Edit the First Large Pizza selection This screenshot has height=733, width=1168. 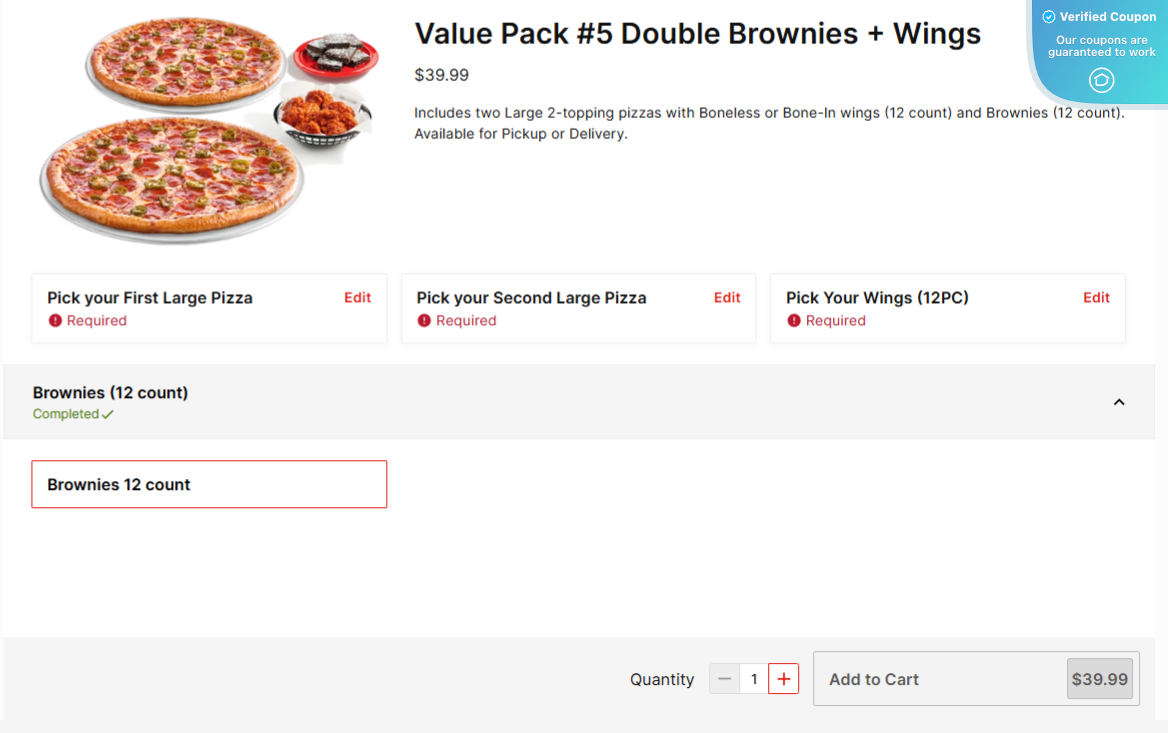coord(357,298)
